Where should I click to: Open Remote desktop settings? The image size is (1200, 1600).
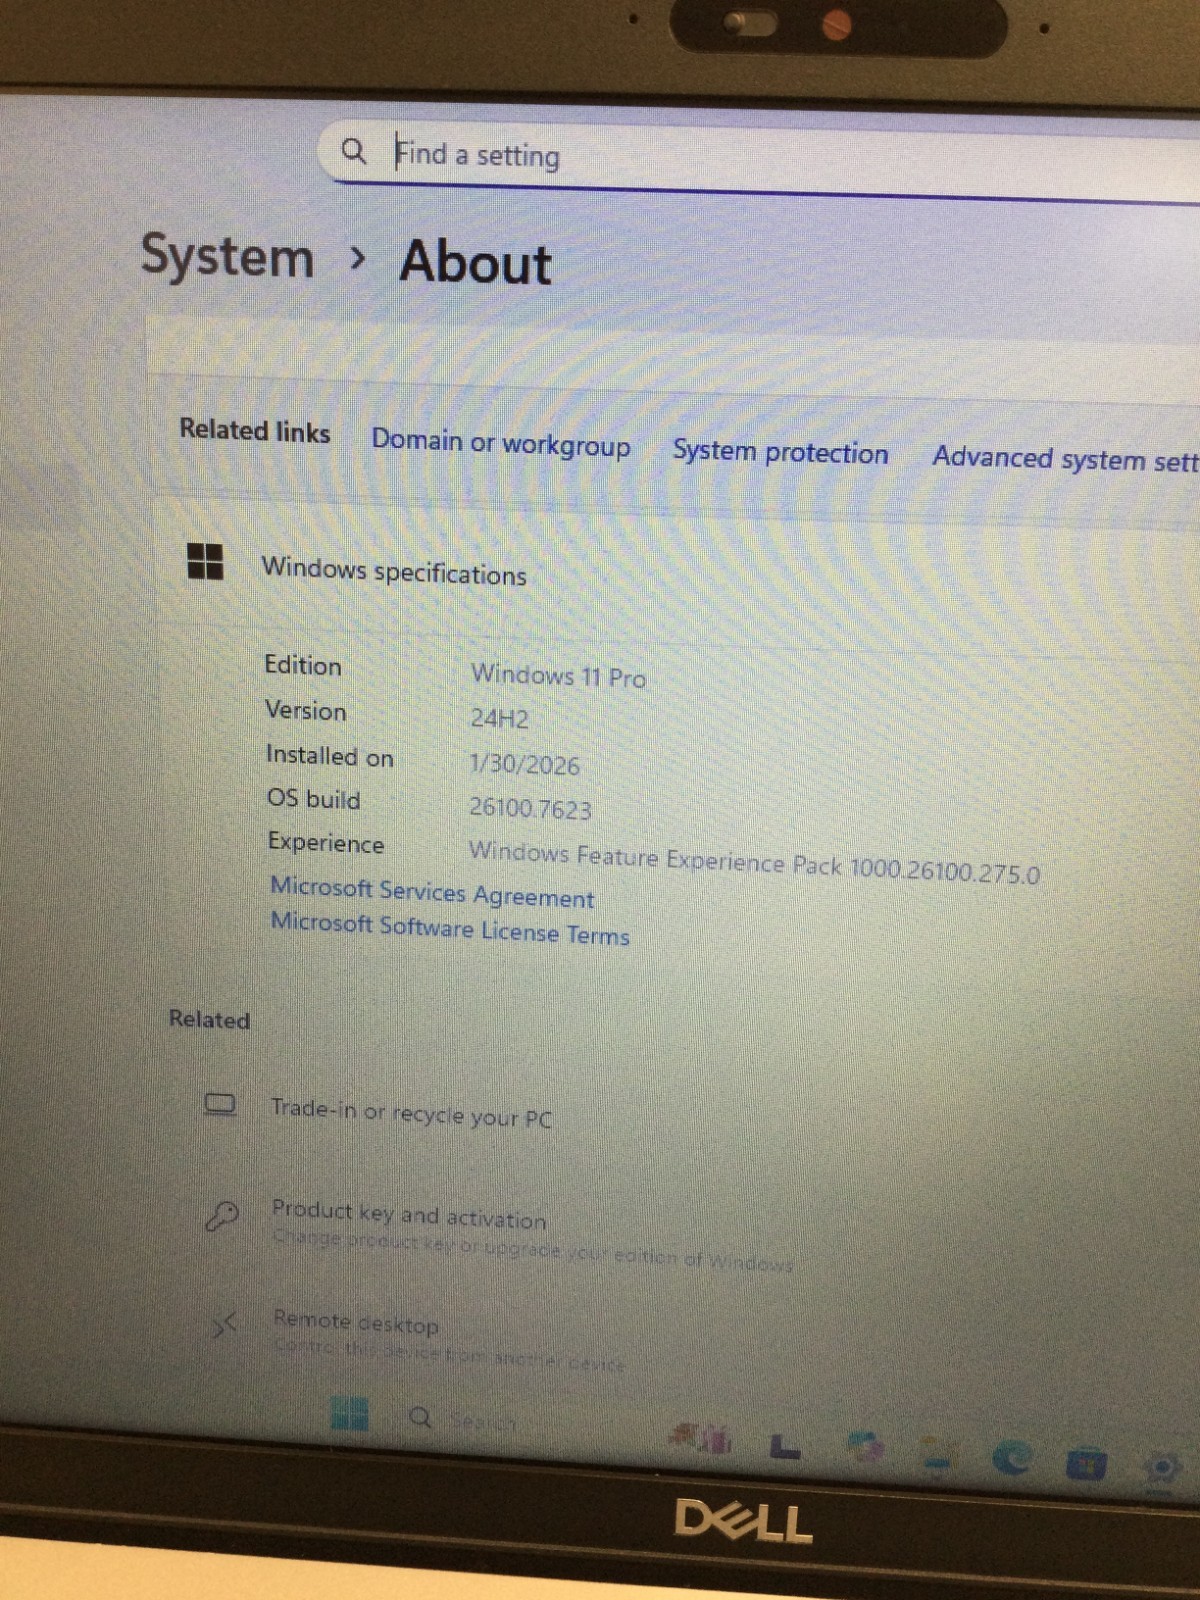(x=355, y=1323)
